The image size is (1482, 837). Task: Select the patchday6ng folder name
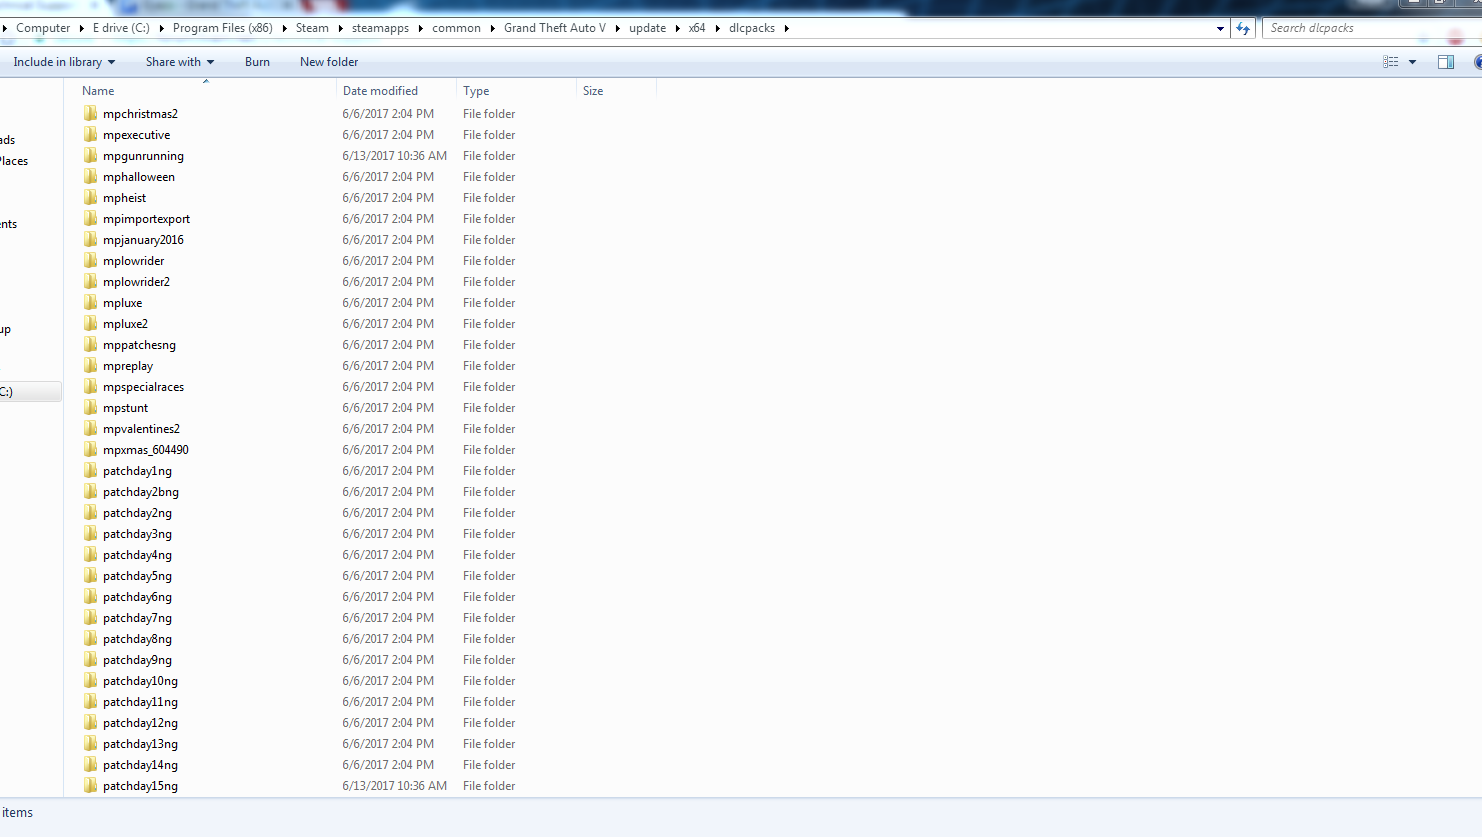[137, 597]
